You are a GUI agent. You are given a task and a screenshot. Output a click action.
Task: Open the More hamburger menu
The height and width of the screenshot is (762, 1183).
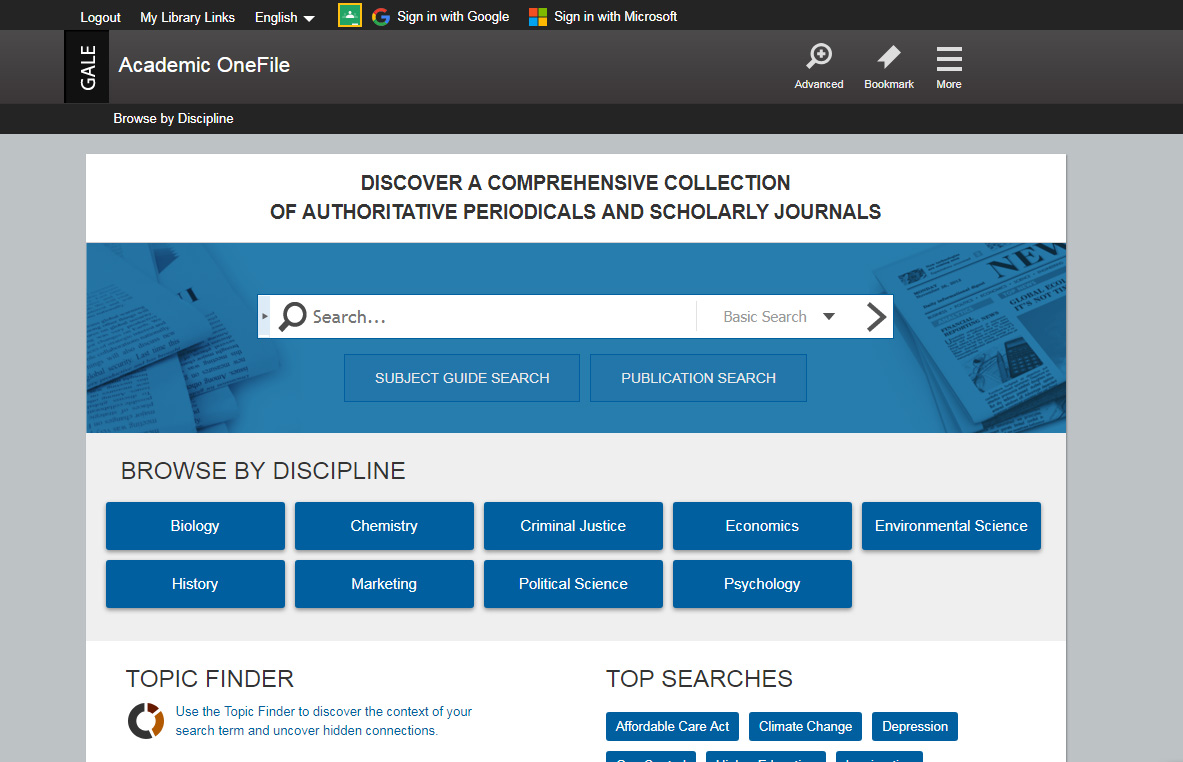[x=948, y=59]
